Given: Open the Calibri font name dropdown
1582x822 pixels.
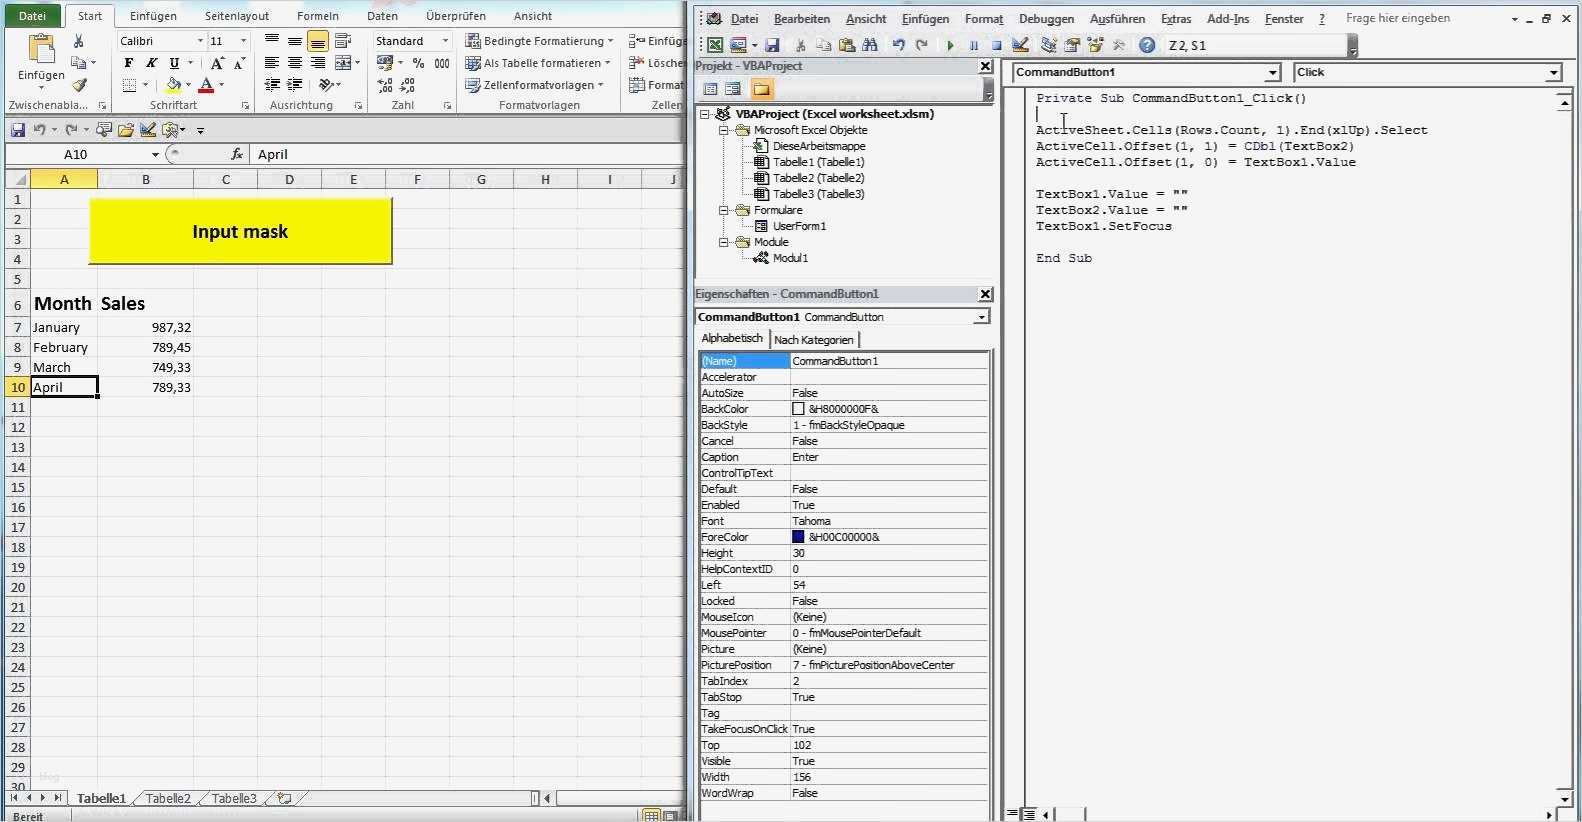Looking at the screenshot, I should 200,41.
